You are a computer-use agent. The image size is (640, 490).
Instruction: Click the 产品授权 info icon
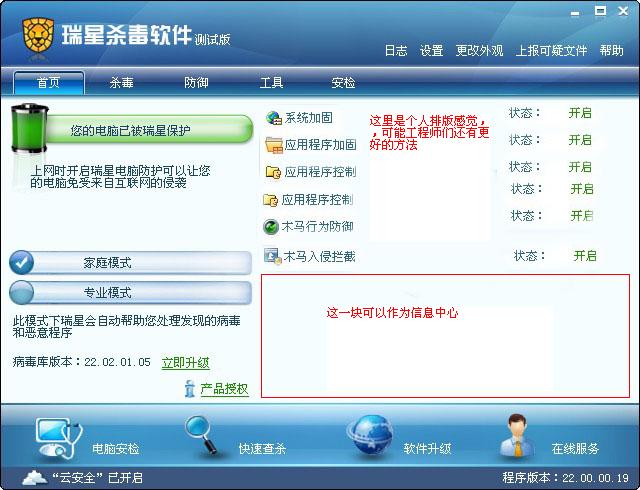[189, 388]
